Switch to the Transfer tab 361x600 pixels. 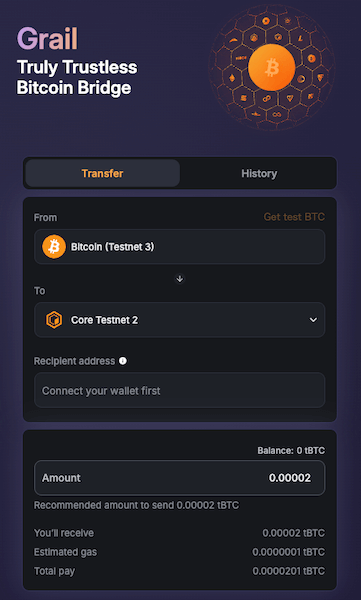click(103, 173)
